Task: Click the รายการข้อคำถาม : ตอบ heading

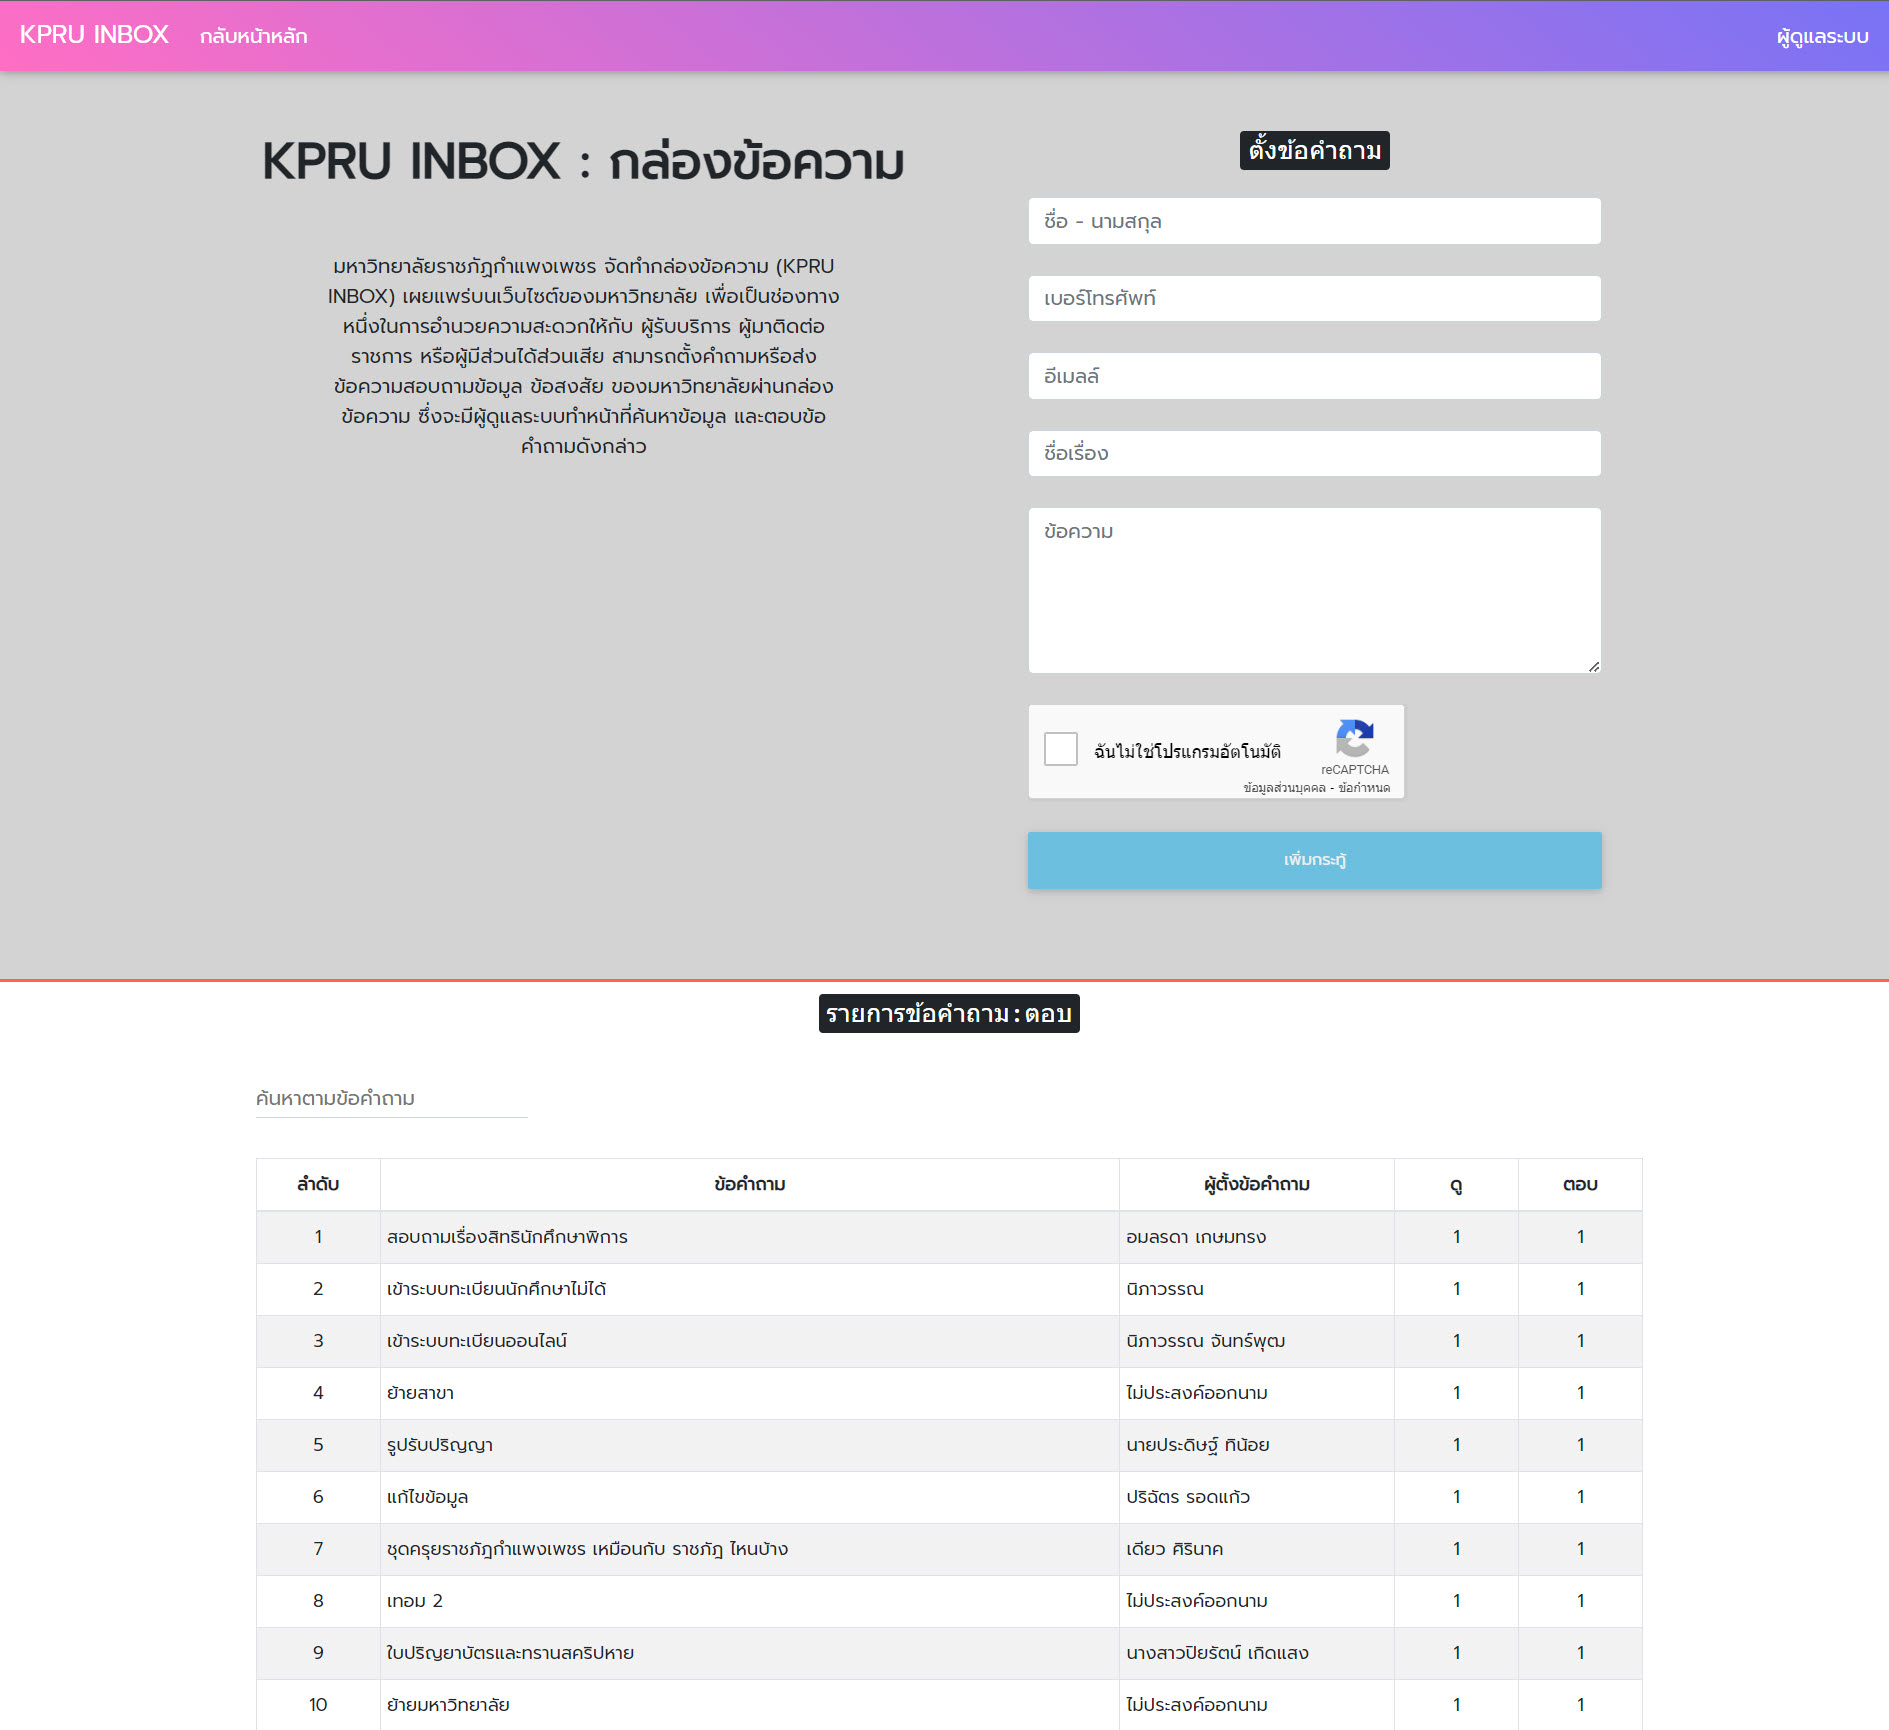Action: click(948, 1014)
